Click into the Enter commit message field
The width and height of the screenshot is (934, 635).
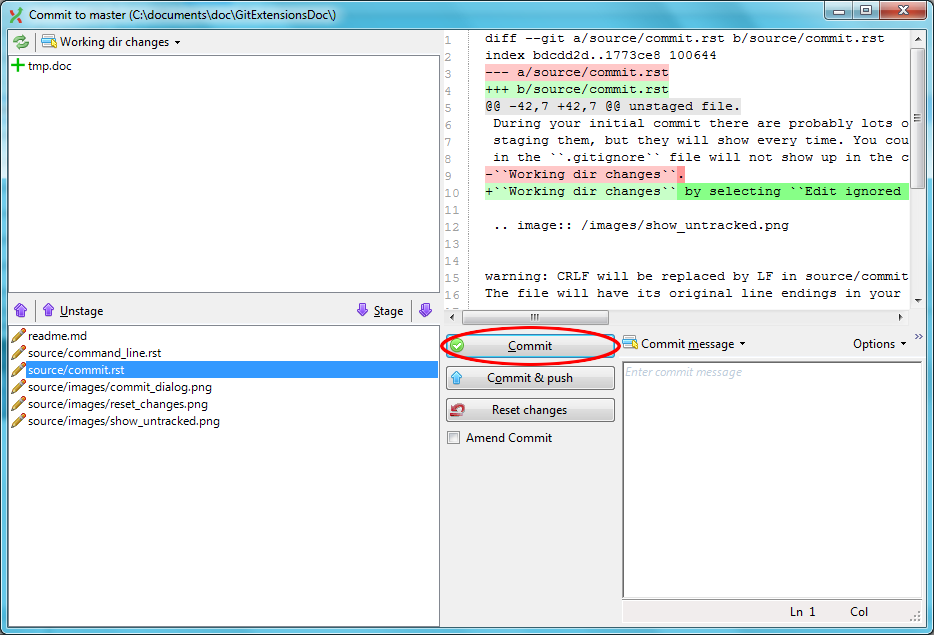pos(772,480)
